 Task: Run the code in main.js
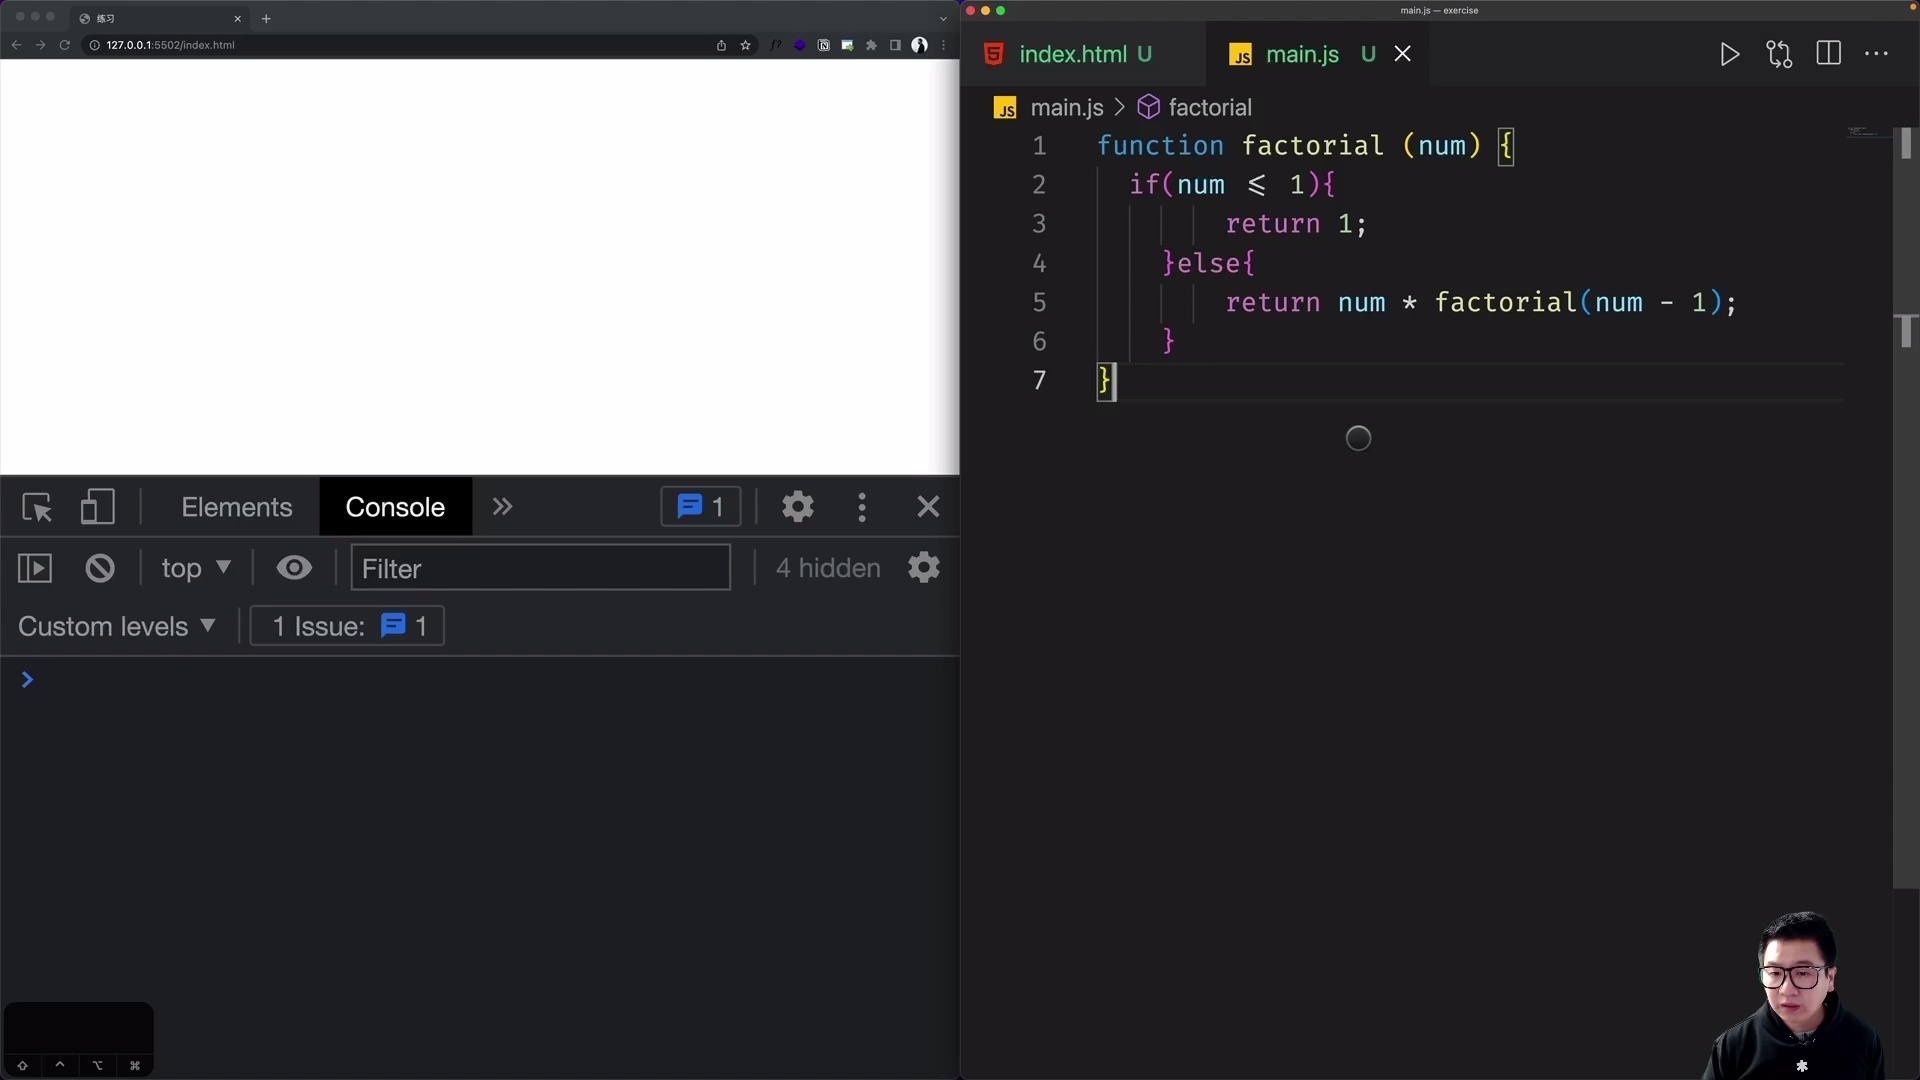(x=1729, y=54)
